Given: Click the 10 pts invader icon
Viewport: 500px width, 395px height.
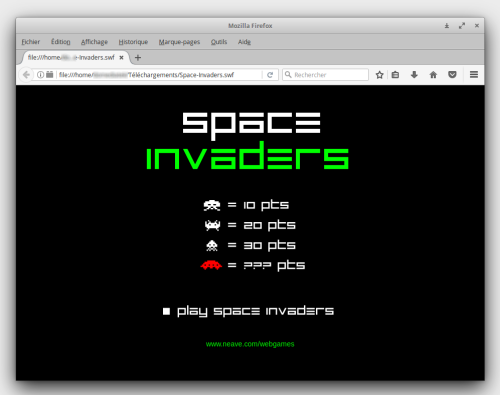Looking at the screenshot, I should (x=212, y=205).
